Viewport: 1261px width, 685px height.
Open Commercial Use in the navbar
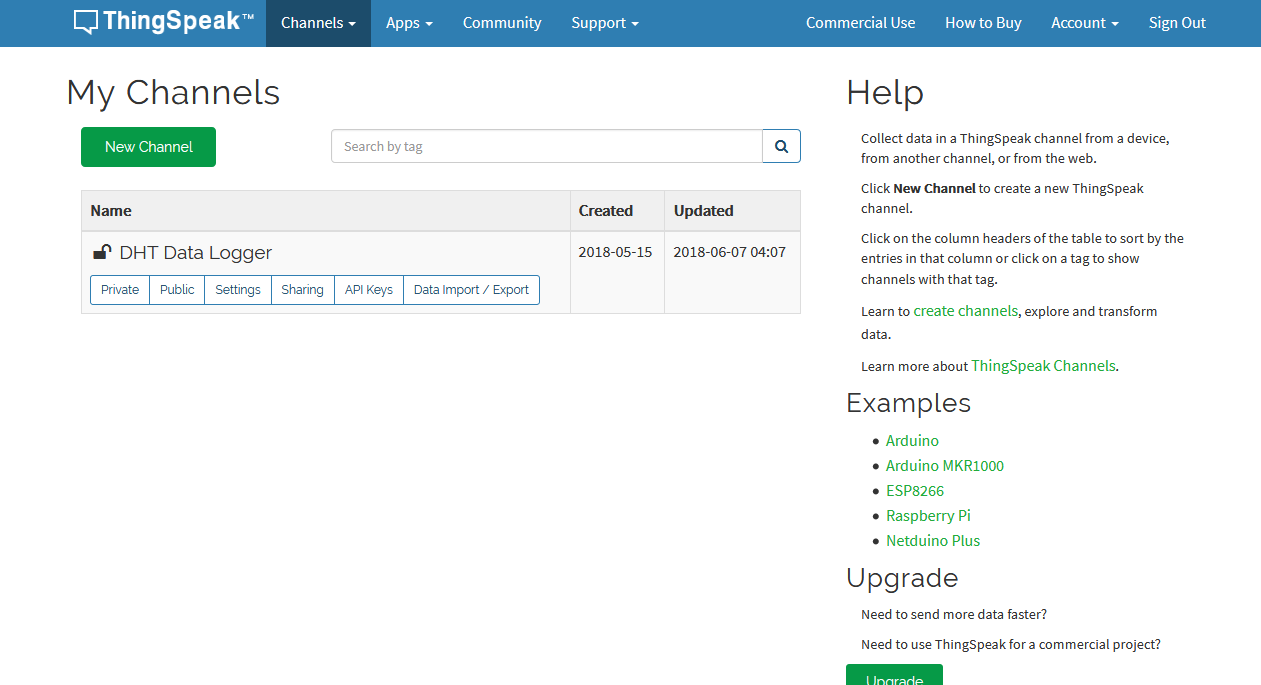pos(861,23)
